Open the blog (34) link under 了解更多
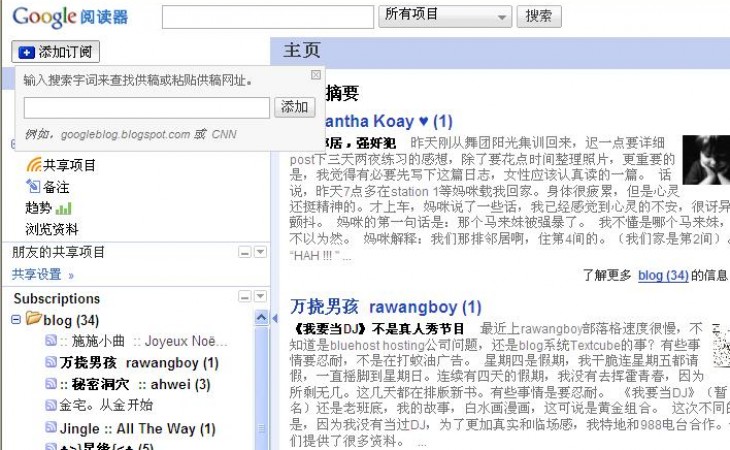 (x=663, y=275)
